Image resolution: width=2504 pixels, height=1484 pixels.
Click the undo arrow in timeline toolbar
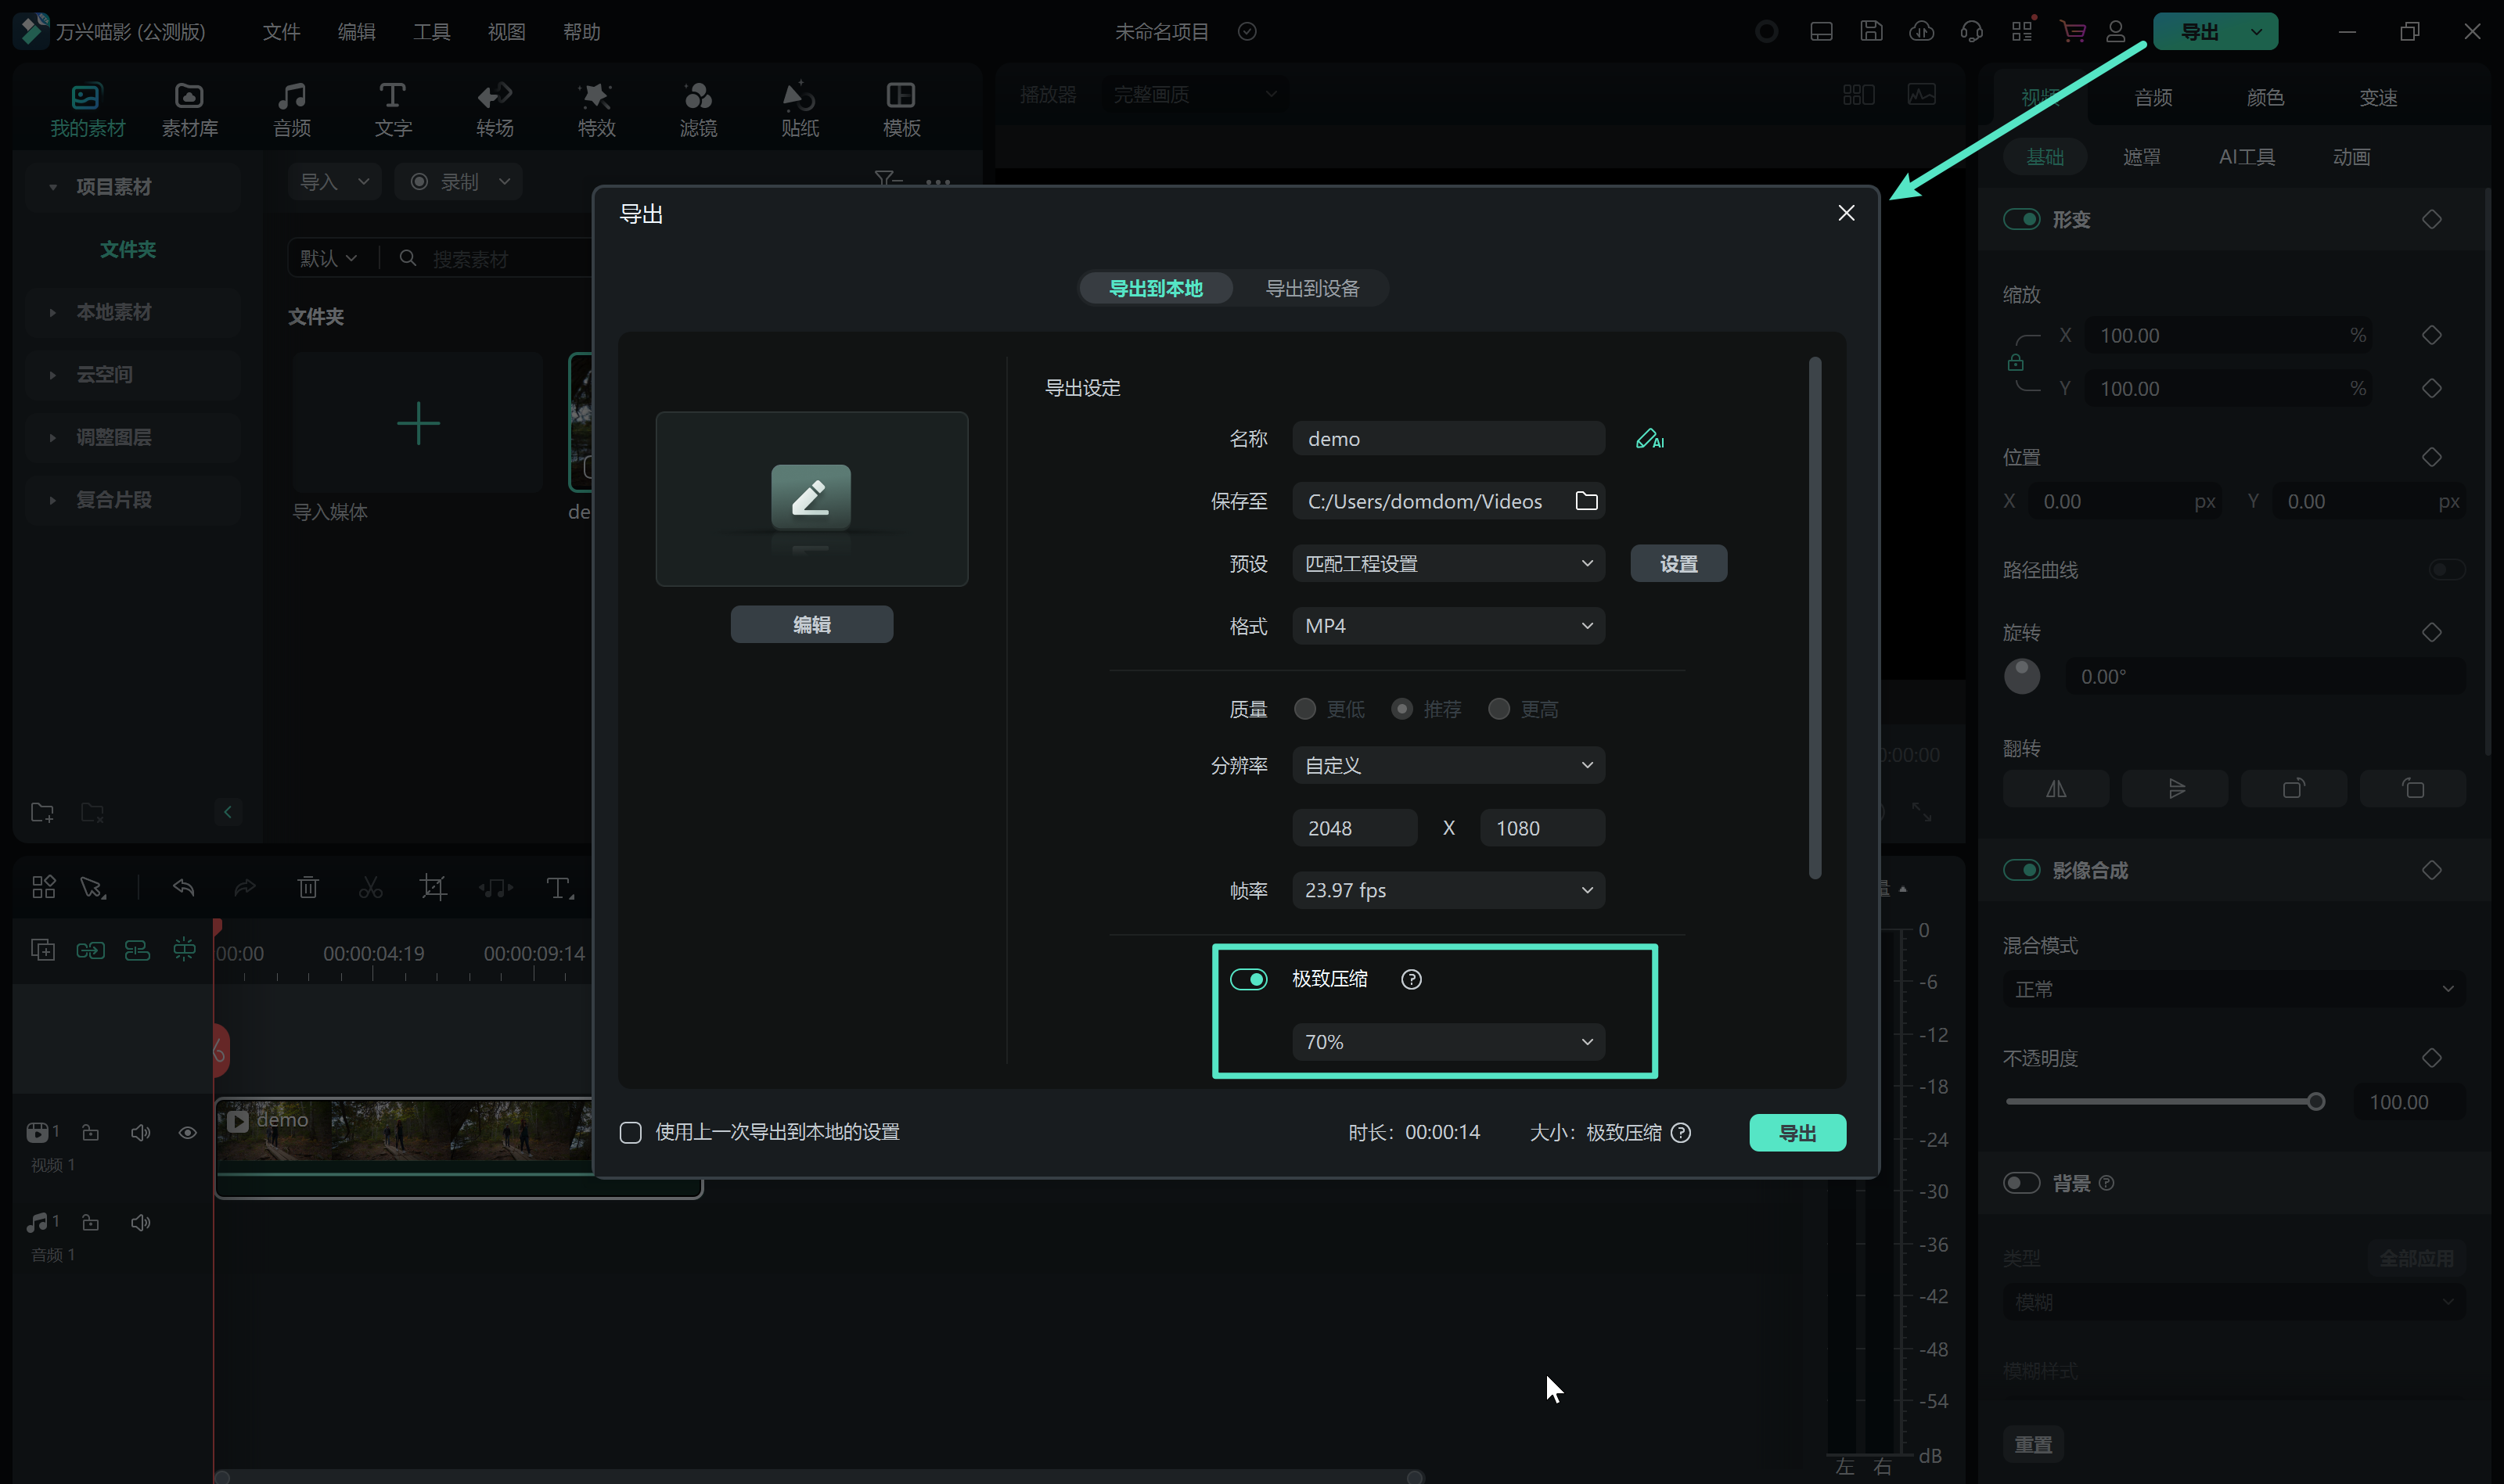pos(183,887)
